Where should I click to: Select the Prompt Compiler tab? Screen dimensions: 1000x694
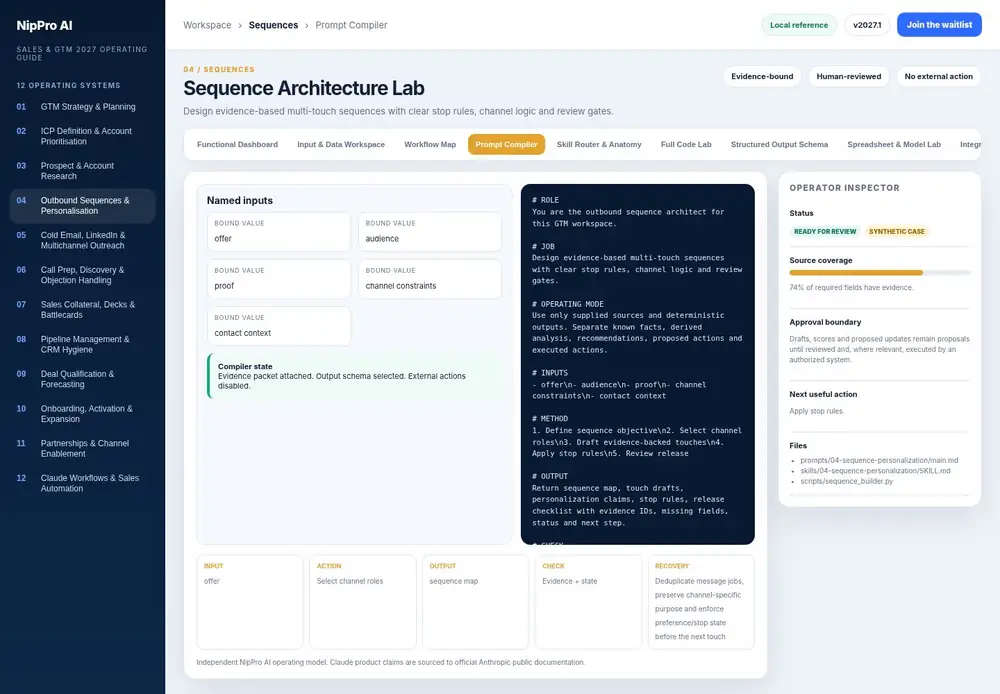(x=506, y=144)
